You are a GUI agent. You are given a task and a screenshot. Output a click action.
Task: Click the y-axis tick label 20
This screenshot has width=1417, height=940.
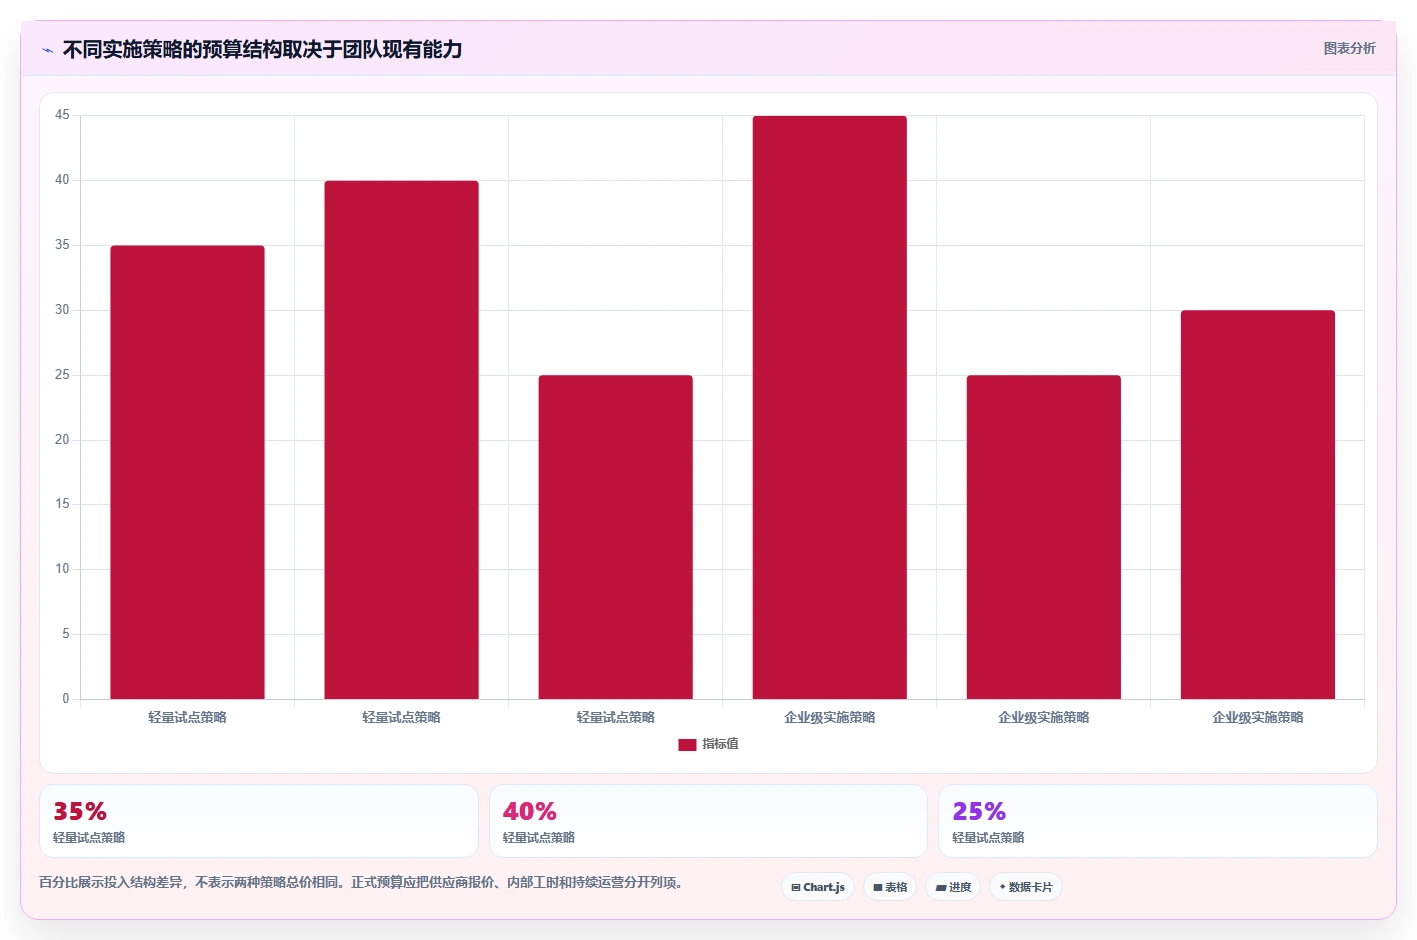tap(62, 440)
